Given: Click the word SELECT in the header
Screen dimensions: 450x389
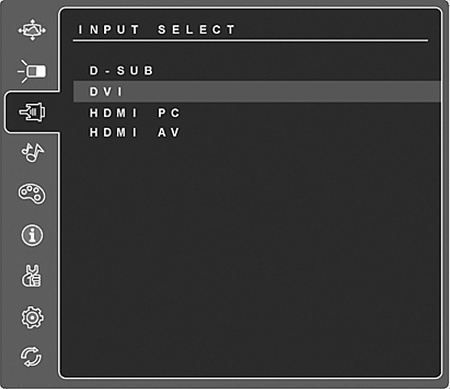Looking at the screenshot, I should (197, 30).
